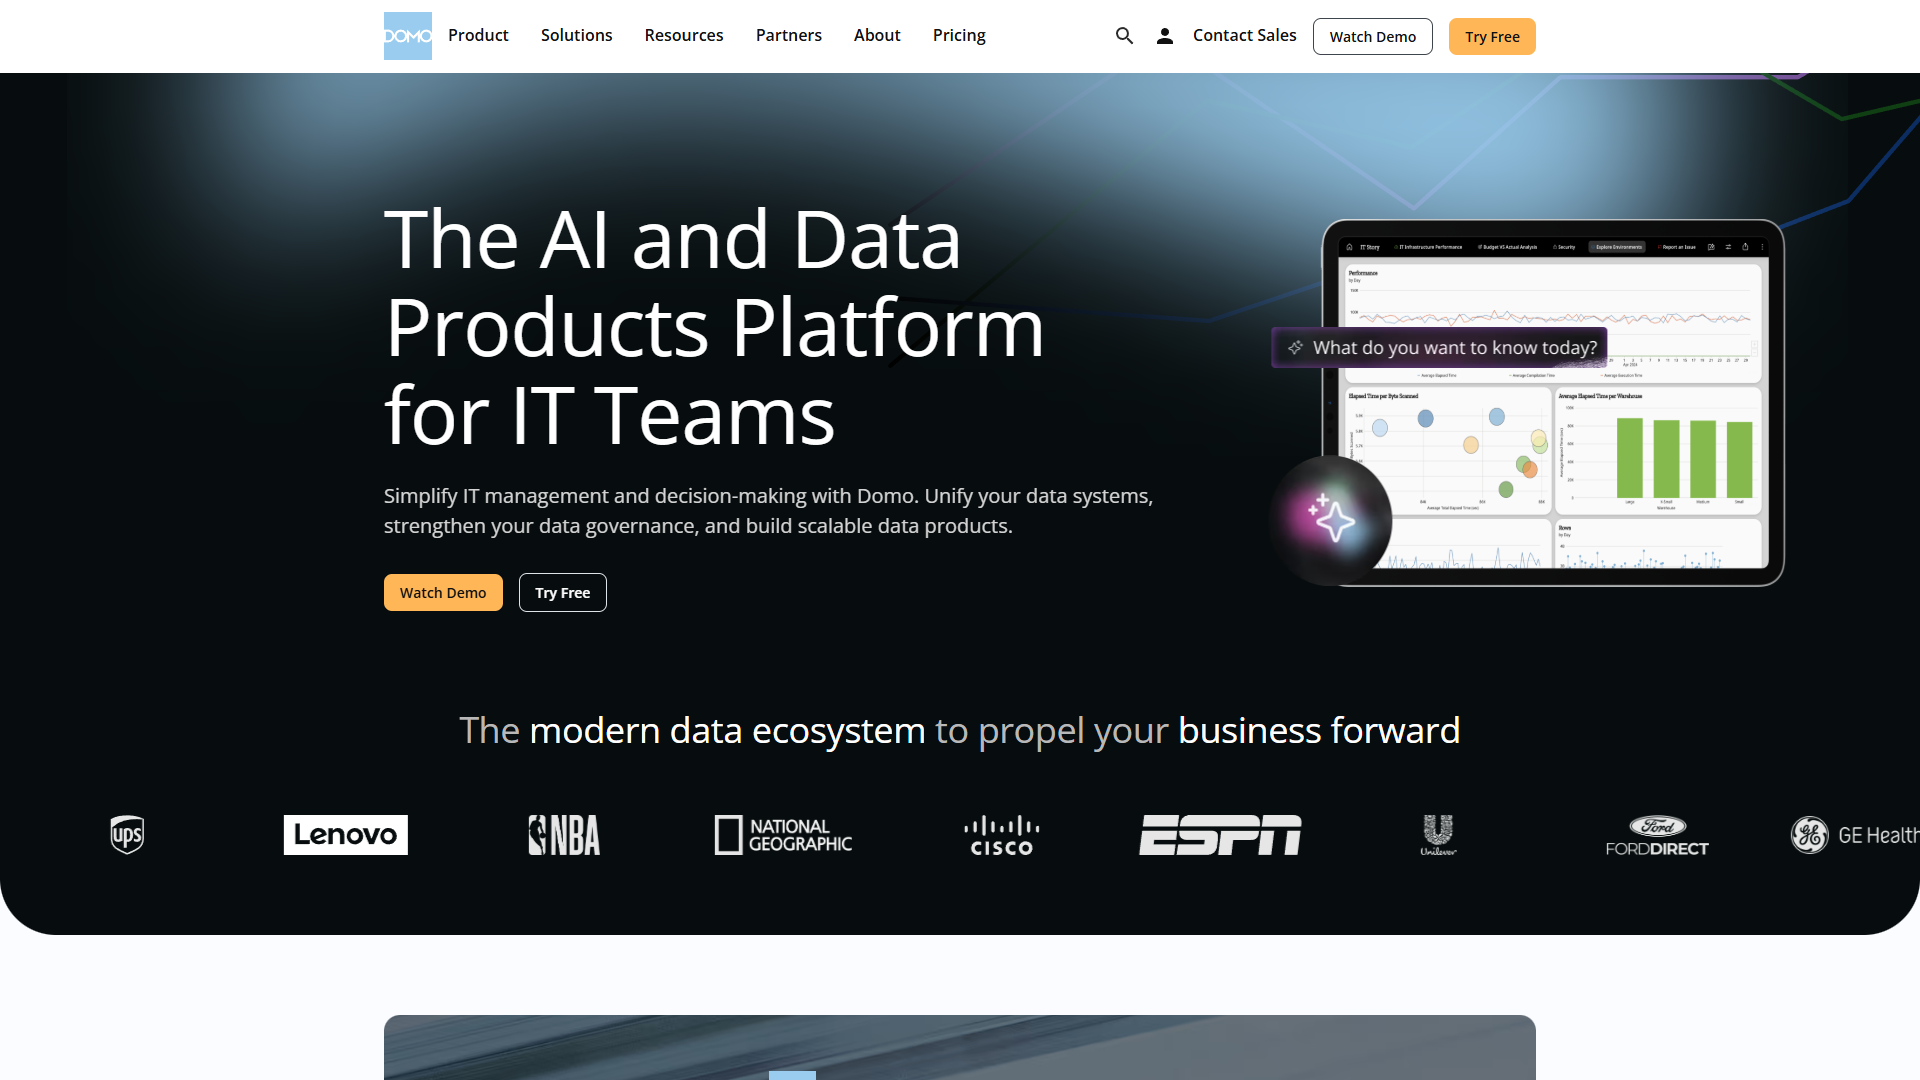The height and width of the screenshot is (1080, 1920).
Task: Click the Domo logo
Action: pyautogui.click(x=407, y=35)
